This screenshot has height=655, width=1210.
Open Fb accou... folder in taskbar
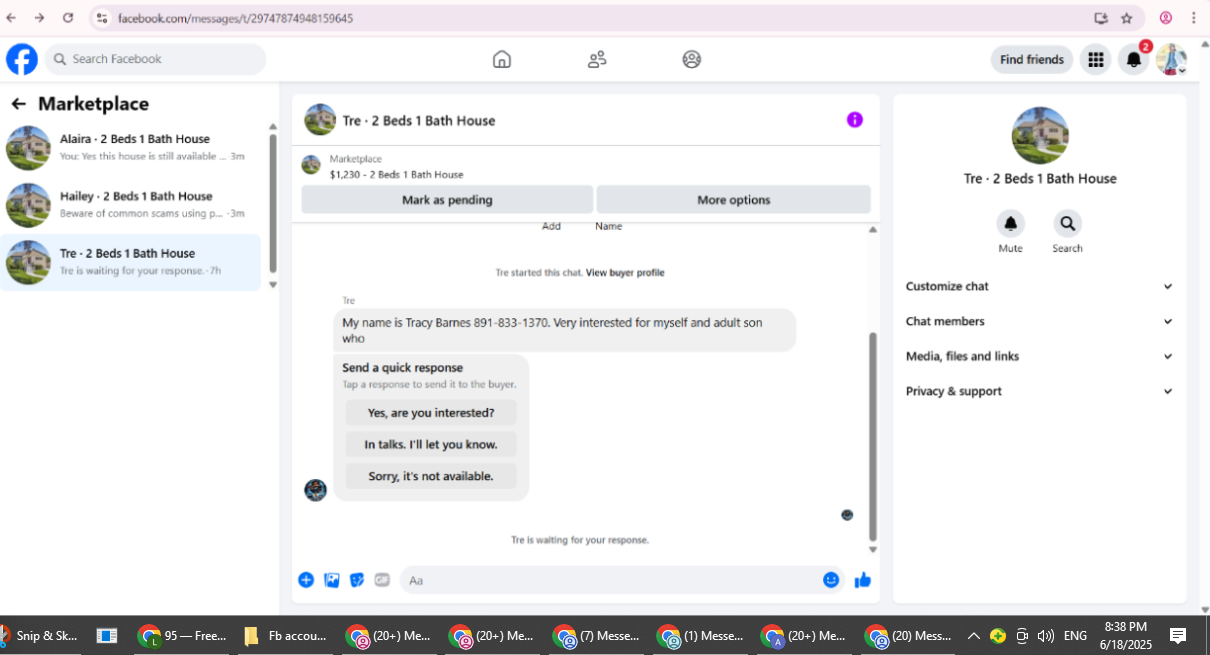click(284, 635)
